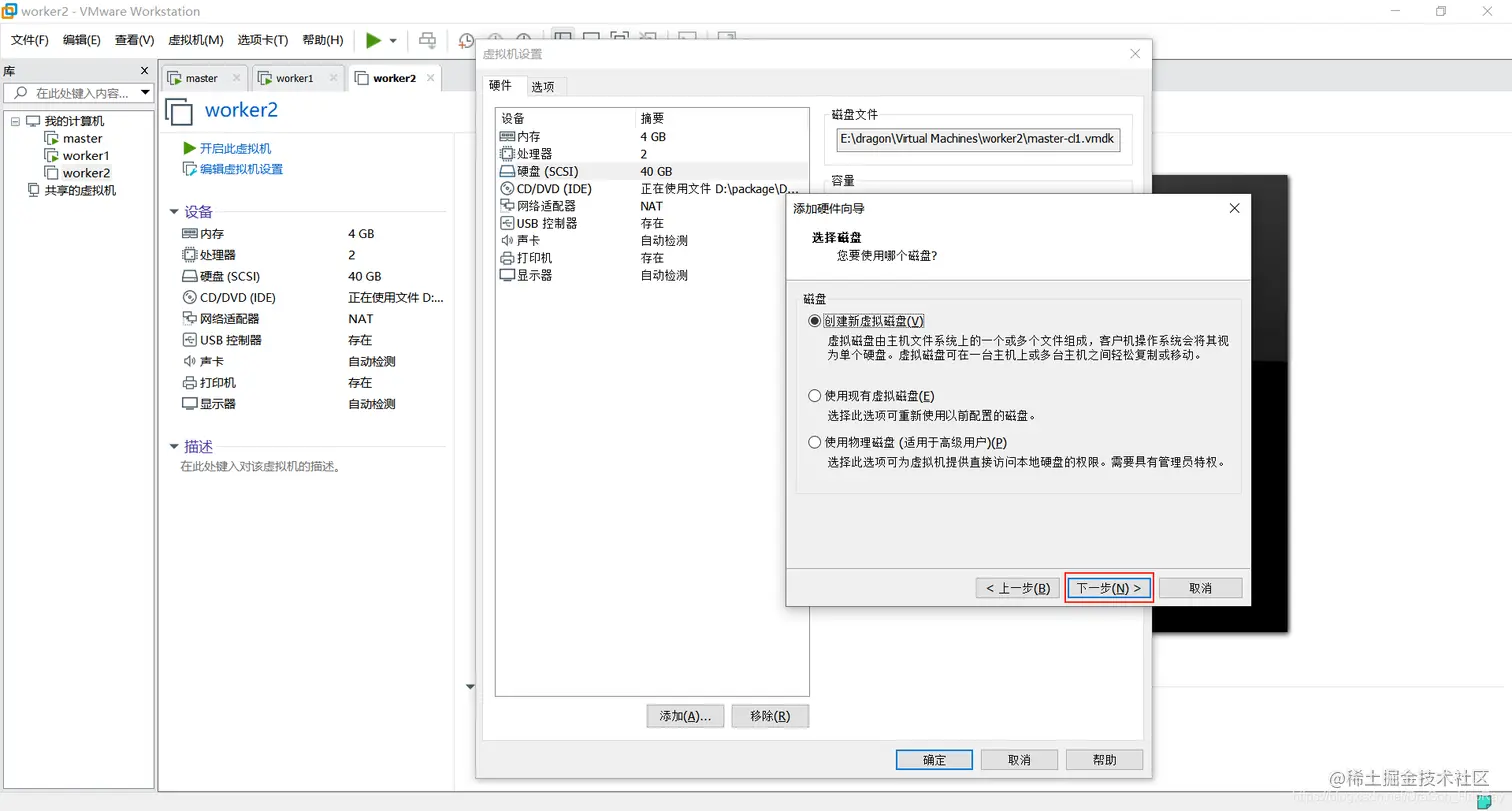Screen dimensions: 1512x811
Task: Select master in the library tree
Action: pyautogui.click(x=82, y=138)
